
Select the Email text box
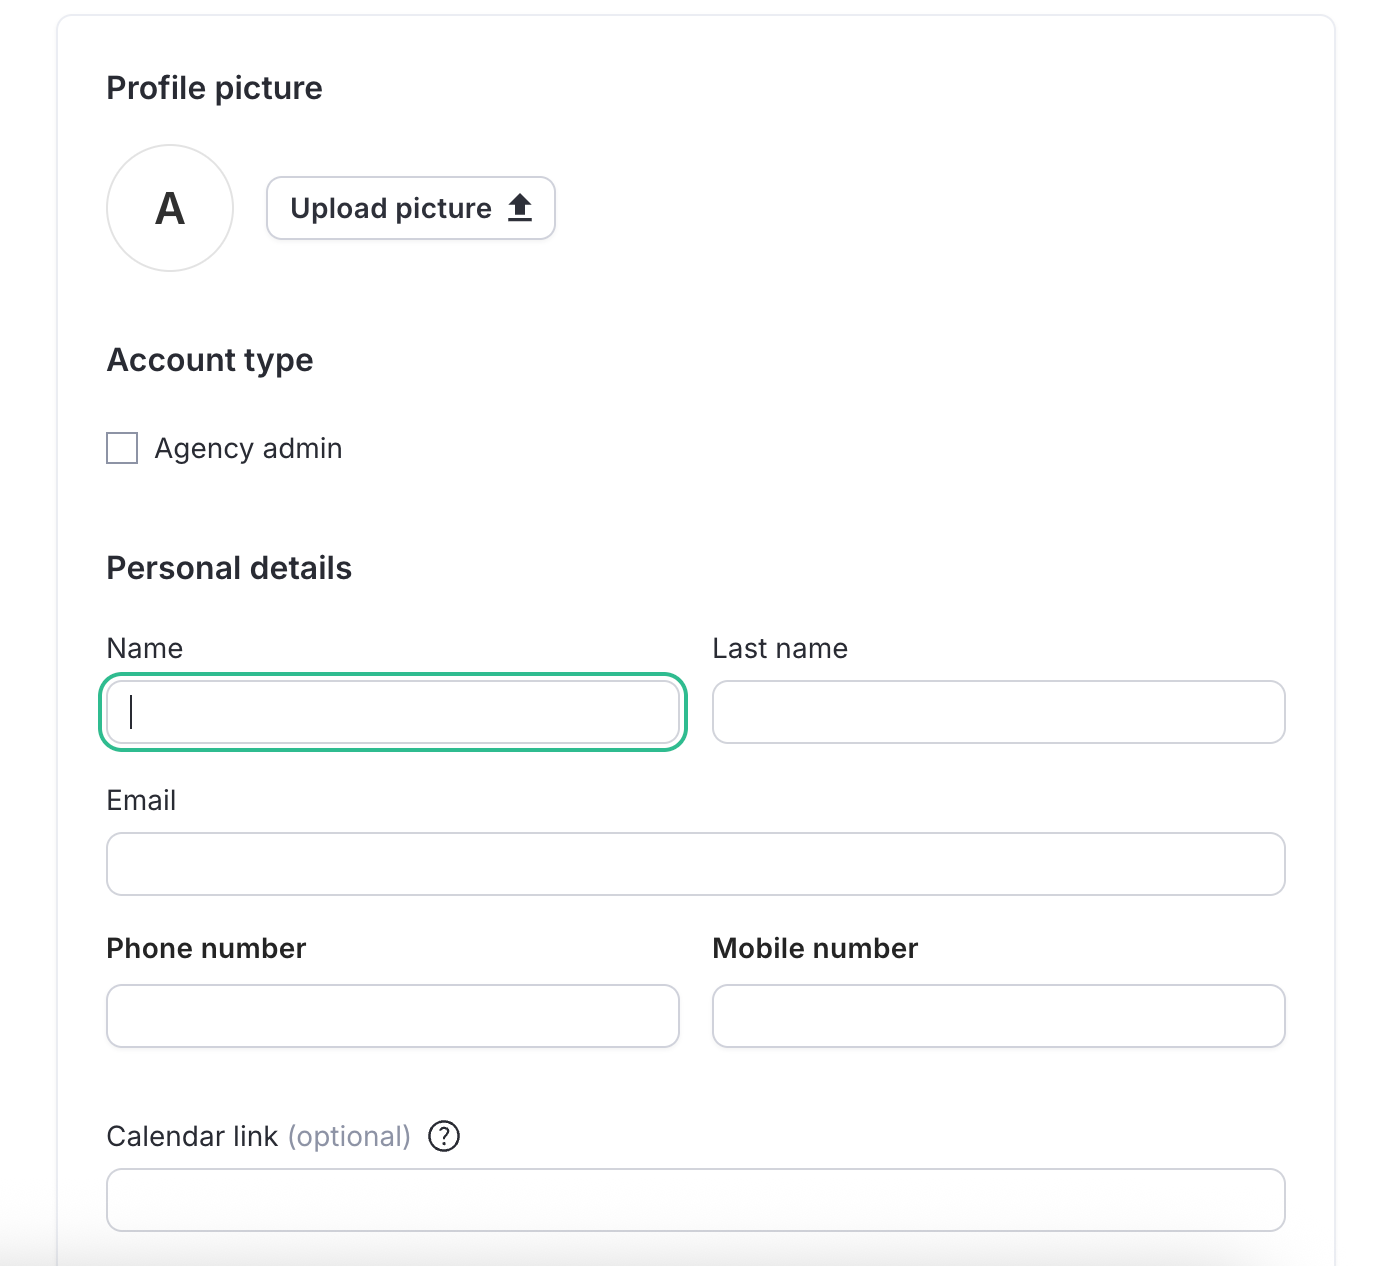(x=696, y=864)
